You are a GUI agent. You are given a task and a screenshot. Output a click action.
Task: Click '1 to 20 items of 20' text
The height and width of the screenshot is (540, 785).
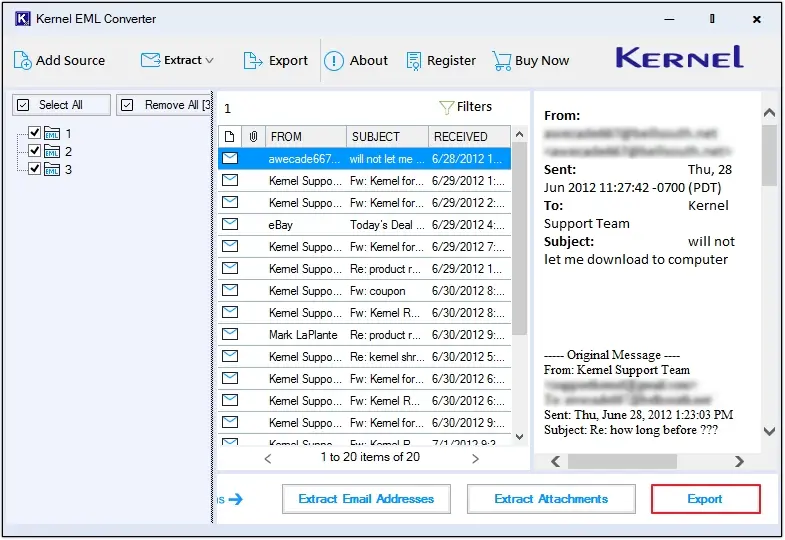click(x=370, y=457)
